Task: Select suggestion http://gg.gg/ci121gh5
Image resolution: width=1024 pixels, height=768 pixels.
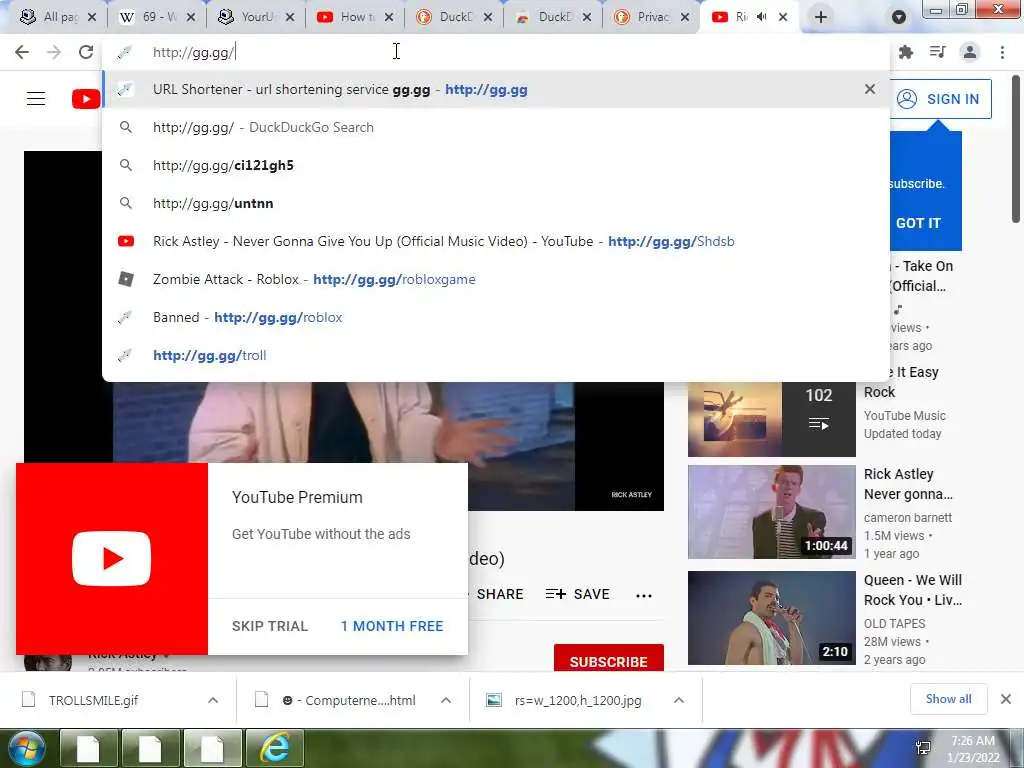Action: pos(496,165)
